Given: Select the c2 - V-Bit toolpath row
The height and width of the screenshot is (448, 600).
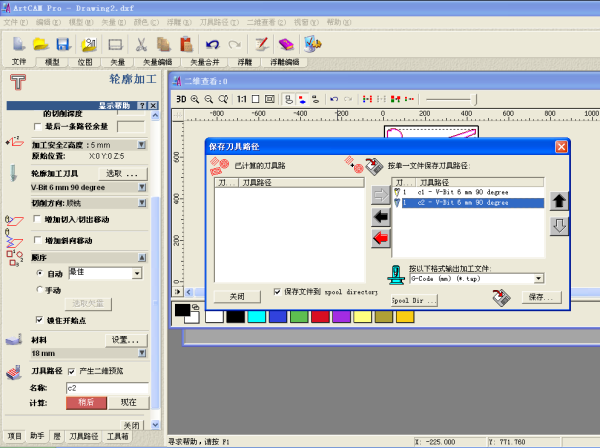Looking at the screenshot, I should pos(468,202).
